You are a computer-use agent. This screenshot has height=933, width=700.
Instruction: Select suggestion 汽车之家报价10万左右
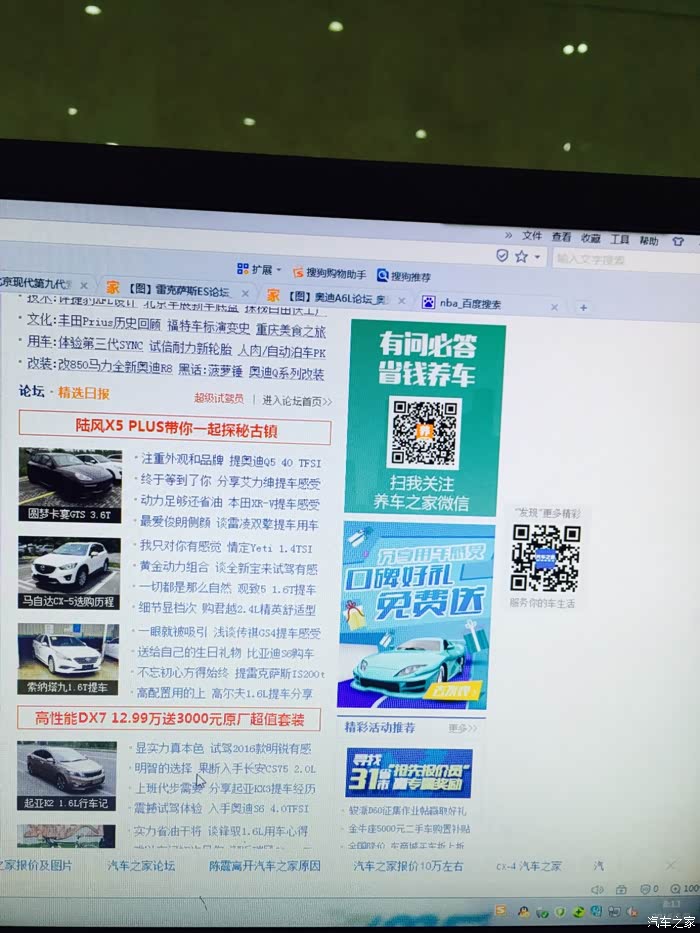point(408,866)
